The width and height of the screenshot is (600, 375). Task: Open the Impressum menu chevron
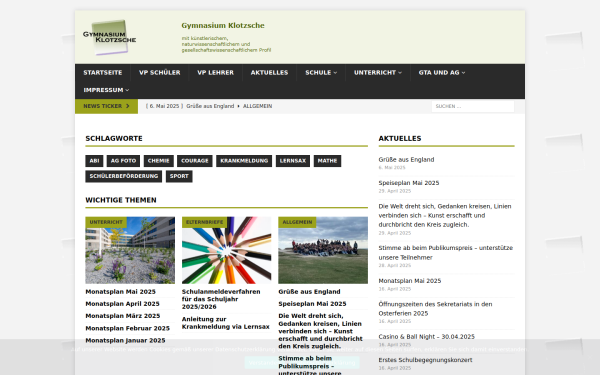[127, 90]
